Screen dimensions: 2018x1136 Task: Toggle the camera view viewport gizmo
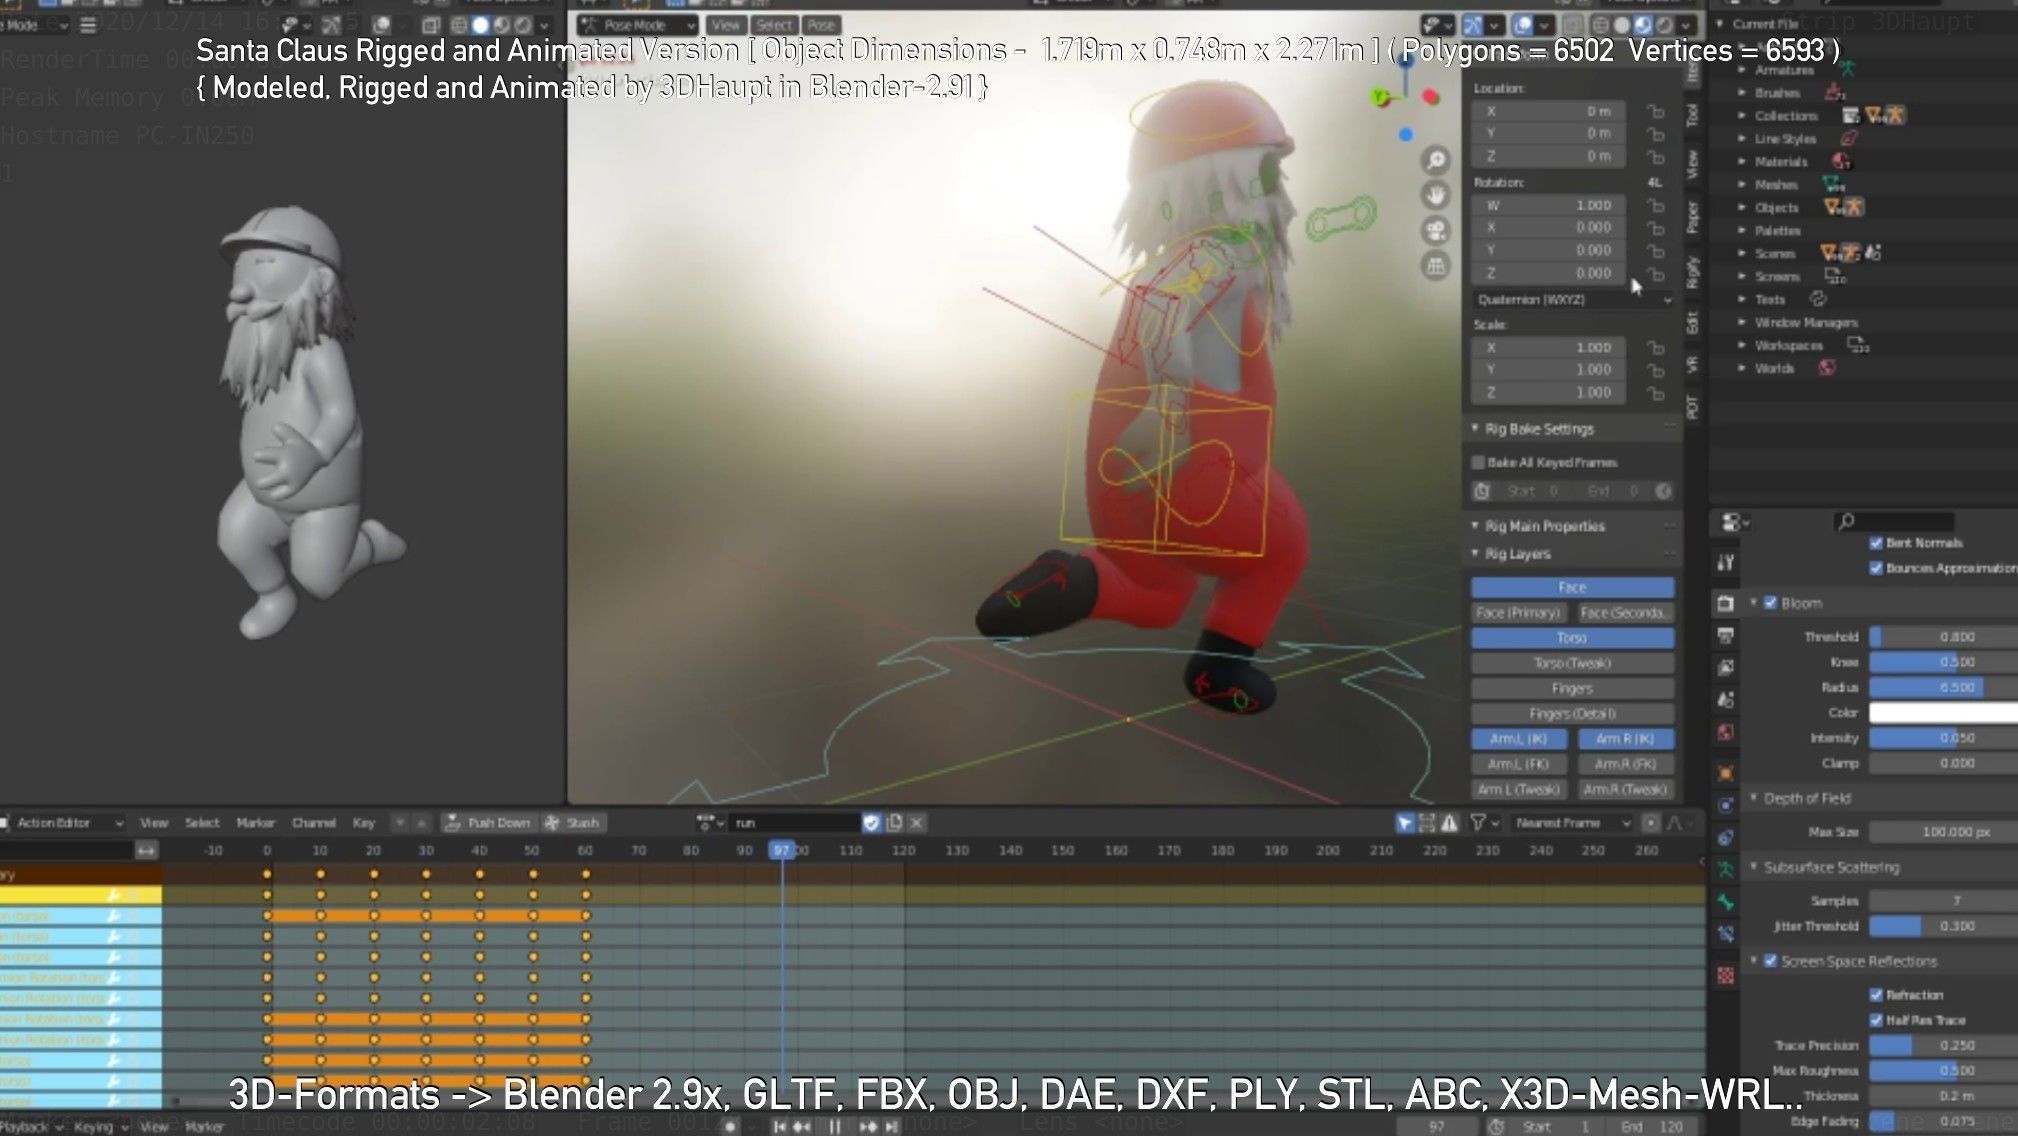click(x=1436, y=231)
